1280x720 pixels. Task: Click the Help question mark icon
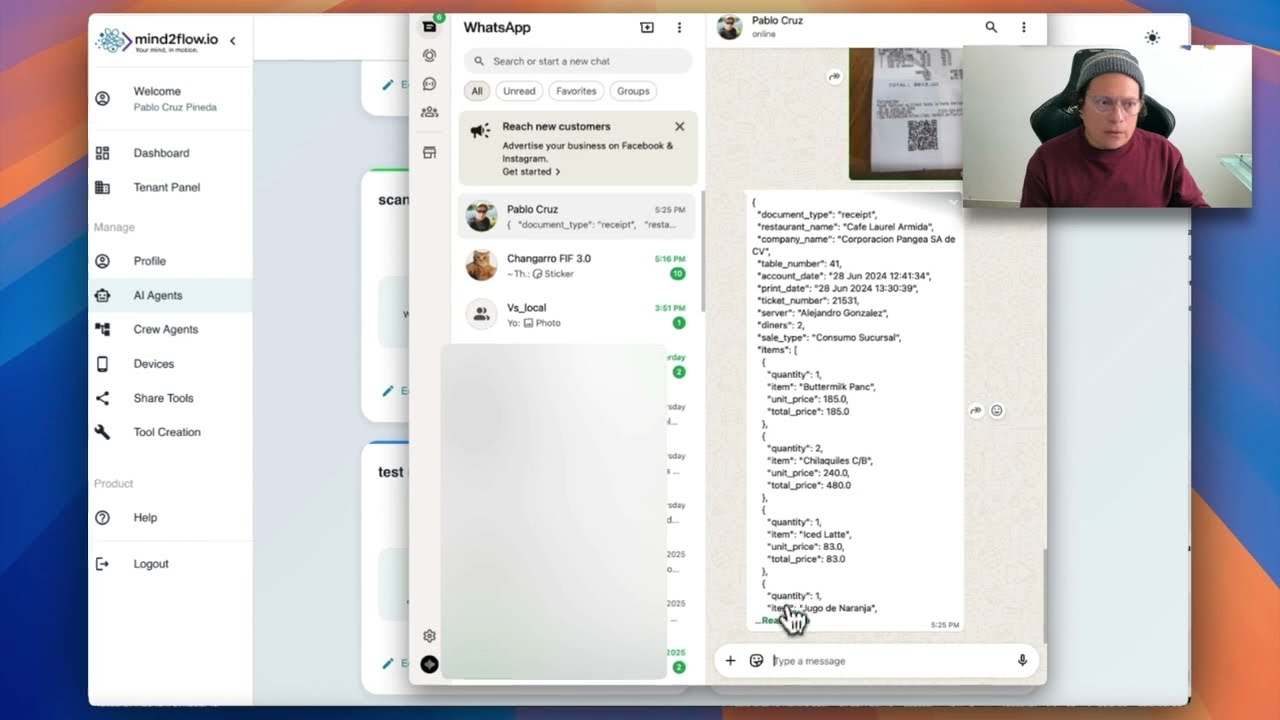[102, 518]
